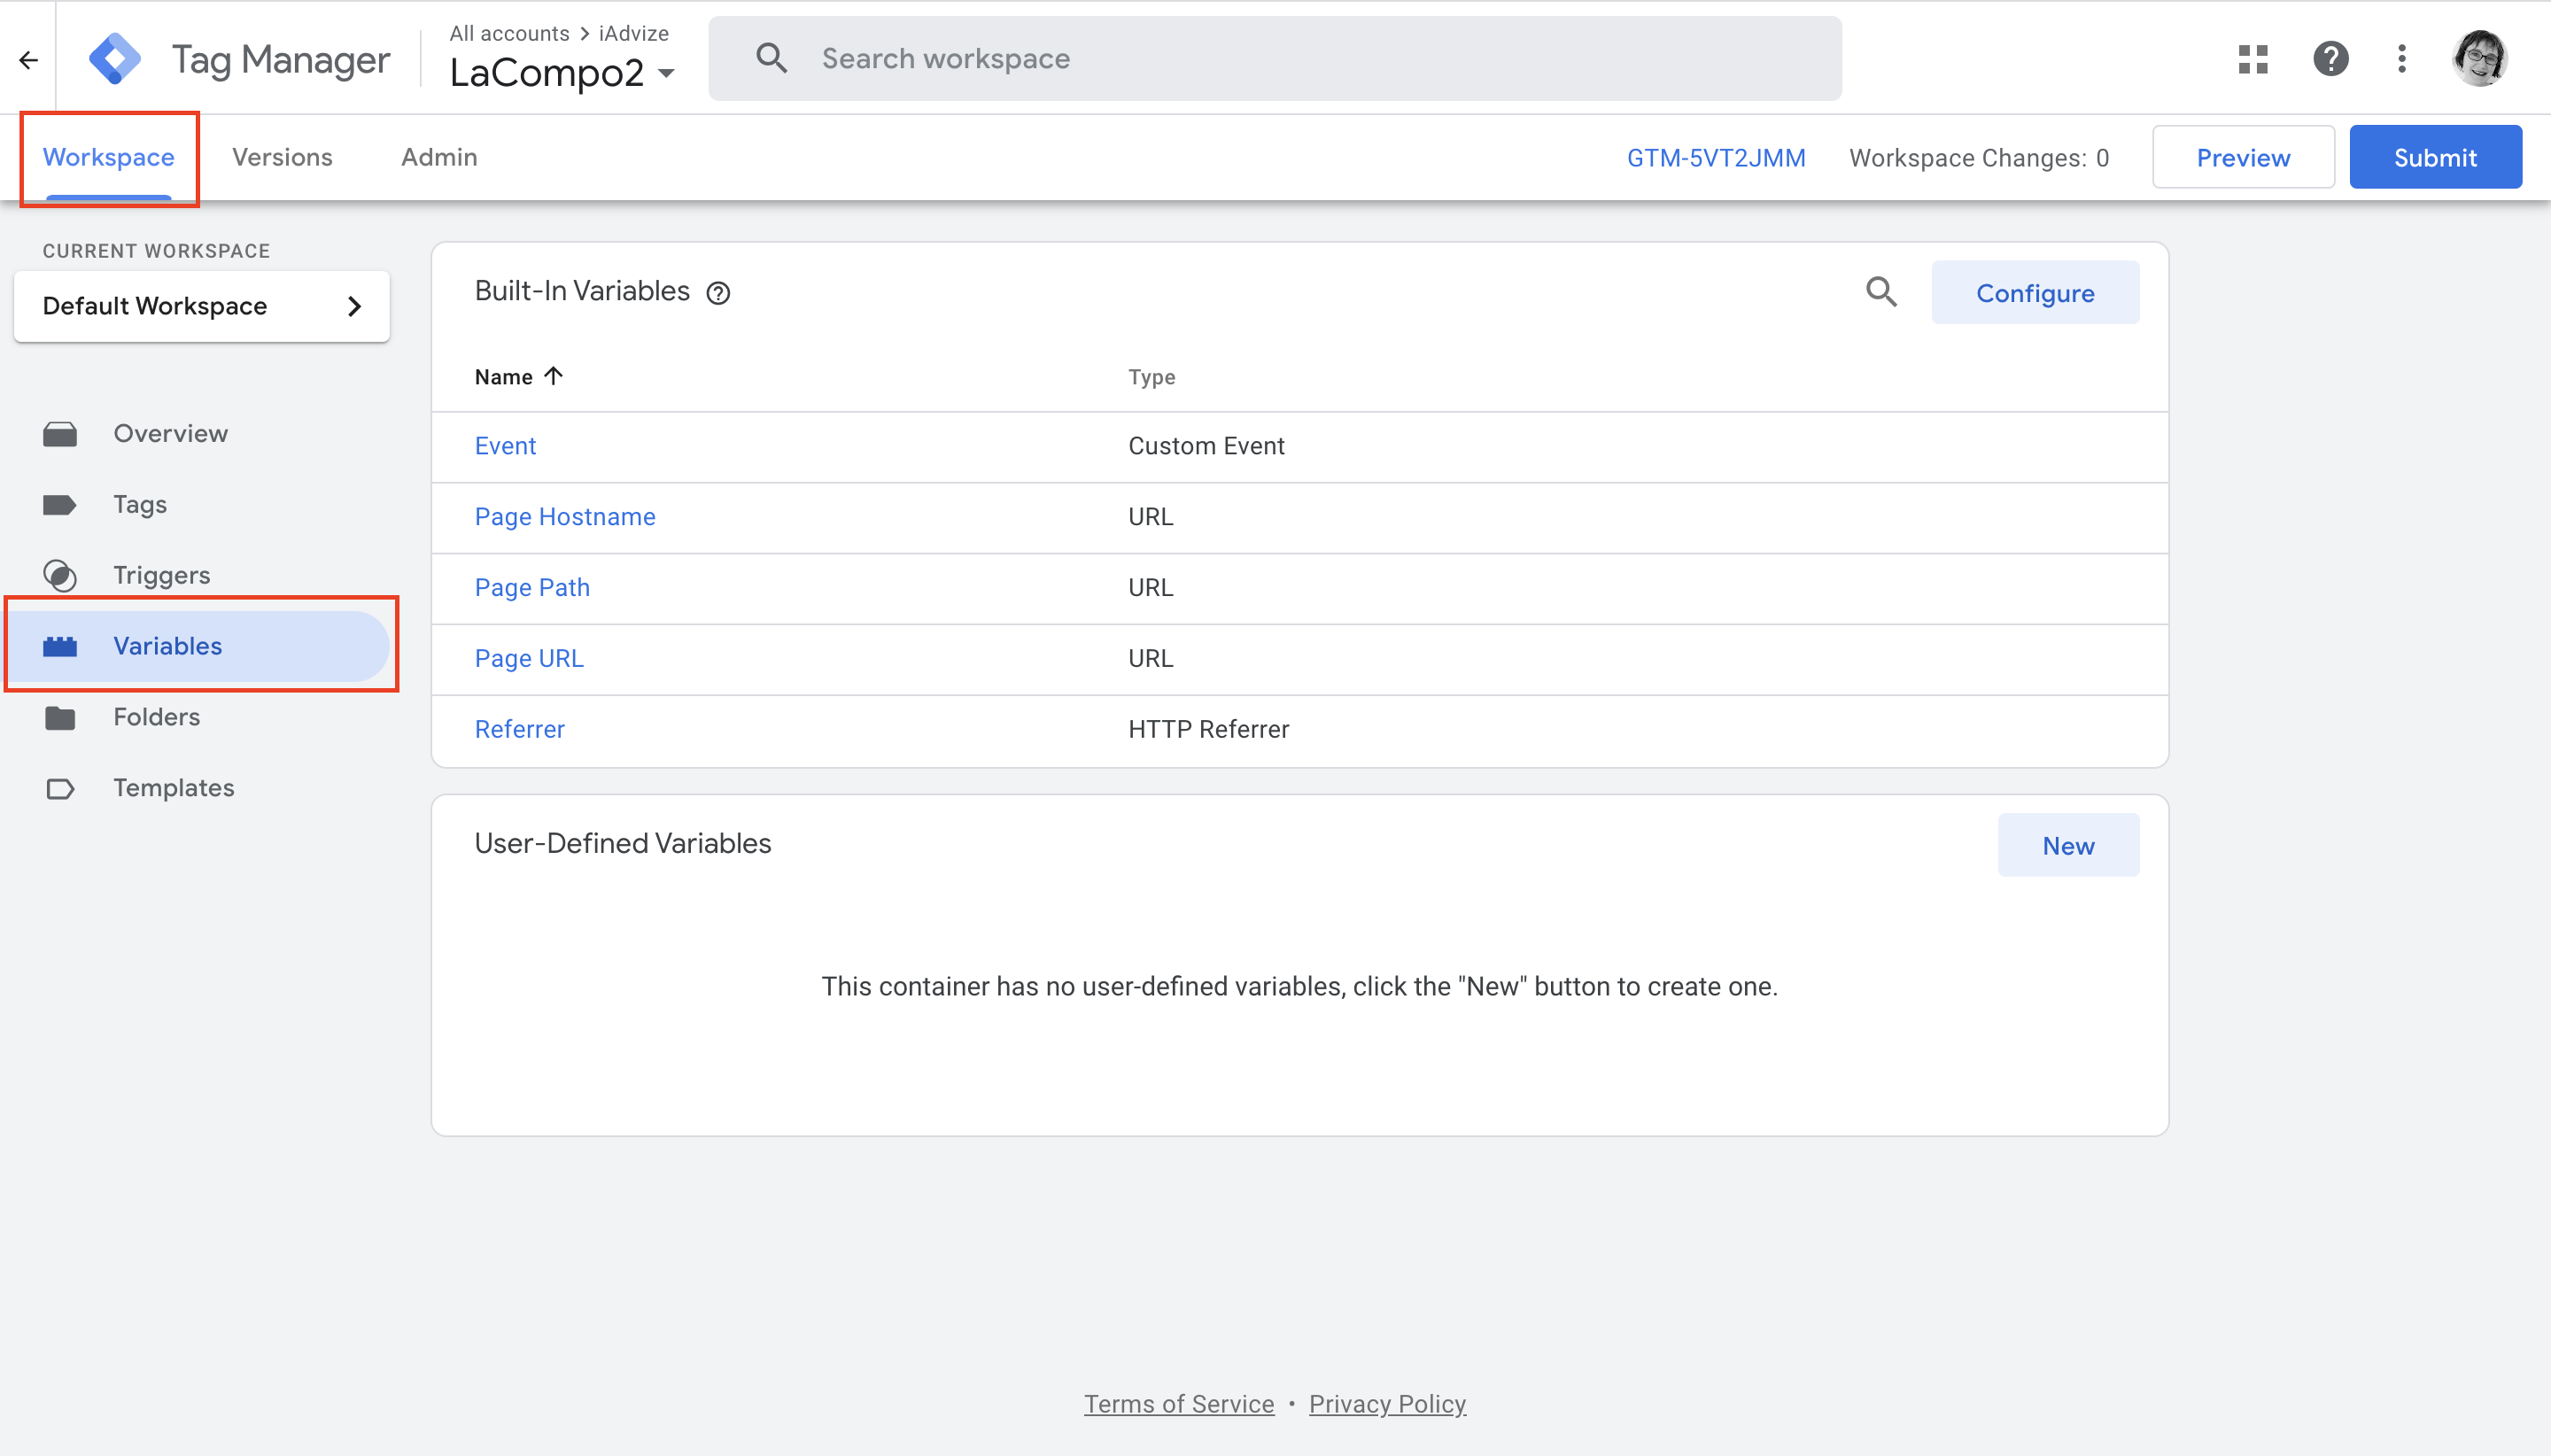Open the Privacy Policy link
This screenshot has width=2551, height=1456.
point(1387,1404)
